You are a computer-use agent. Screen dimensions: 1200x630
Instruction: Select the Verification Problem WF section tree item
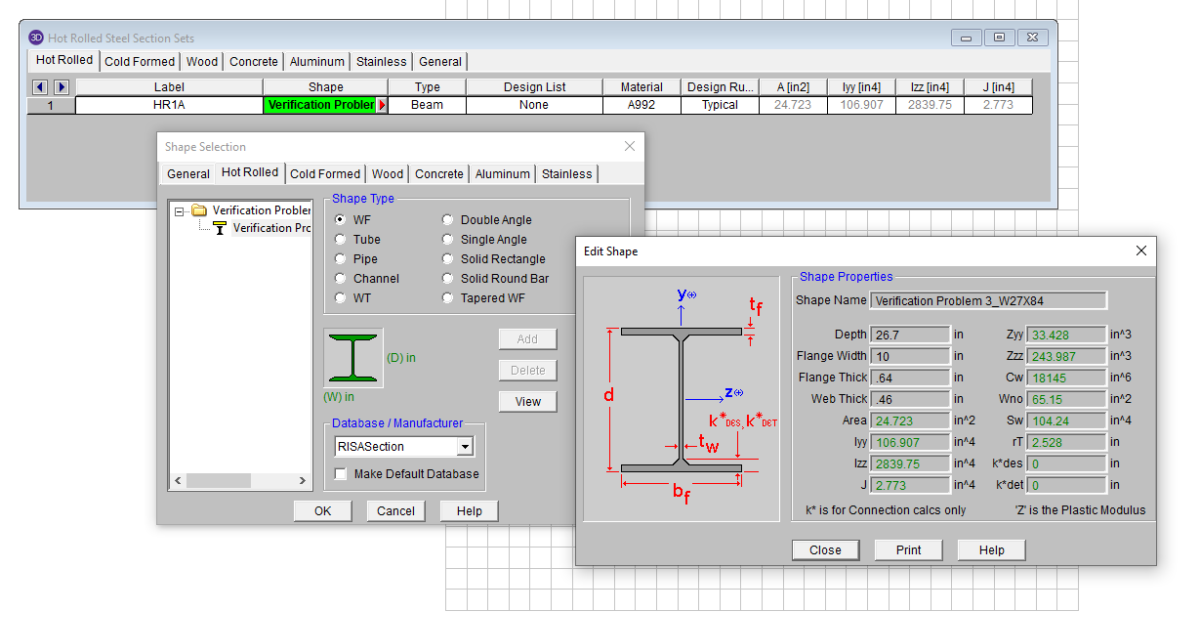(x=270, y=228)
